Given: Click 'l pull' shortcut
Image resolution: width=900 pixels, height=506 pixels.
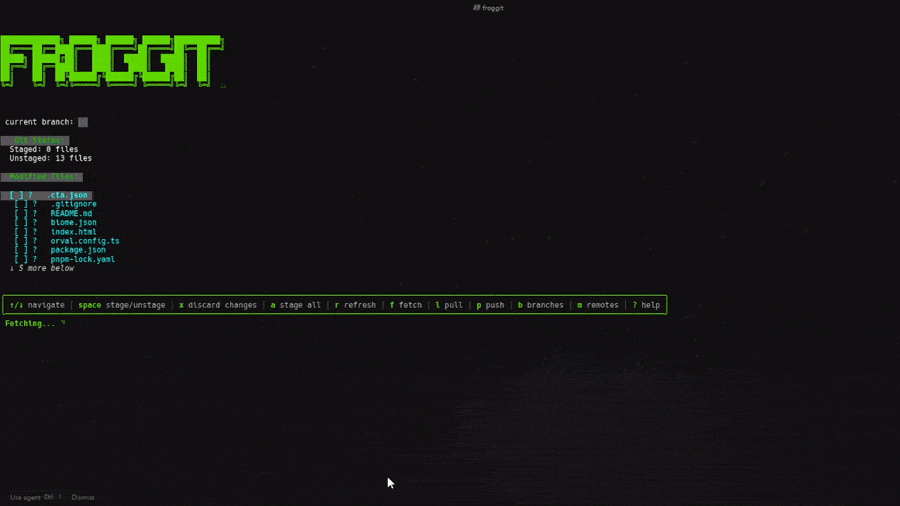Looking at the screenshot, I should point(449,305).
